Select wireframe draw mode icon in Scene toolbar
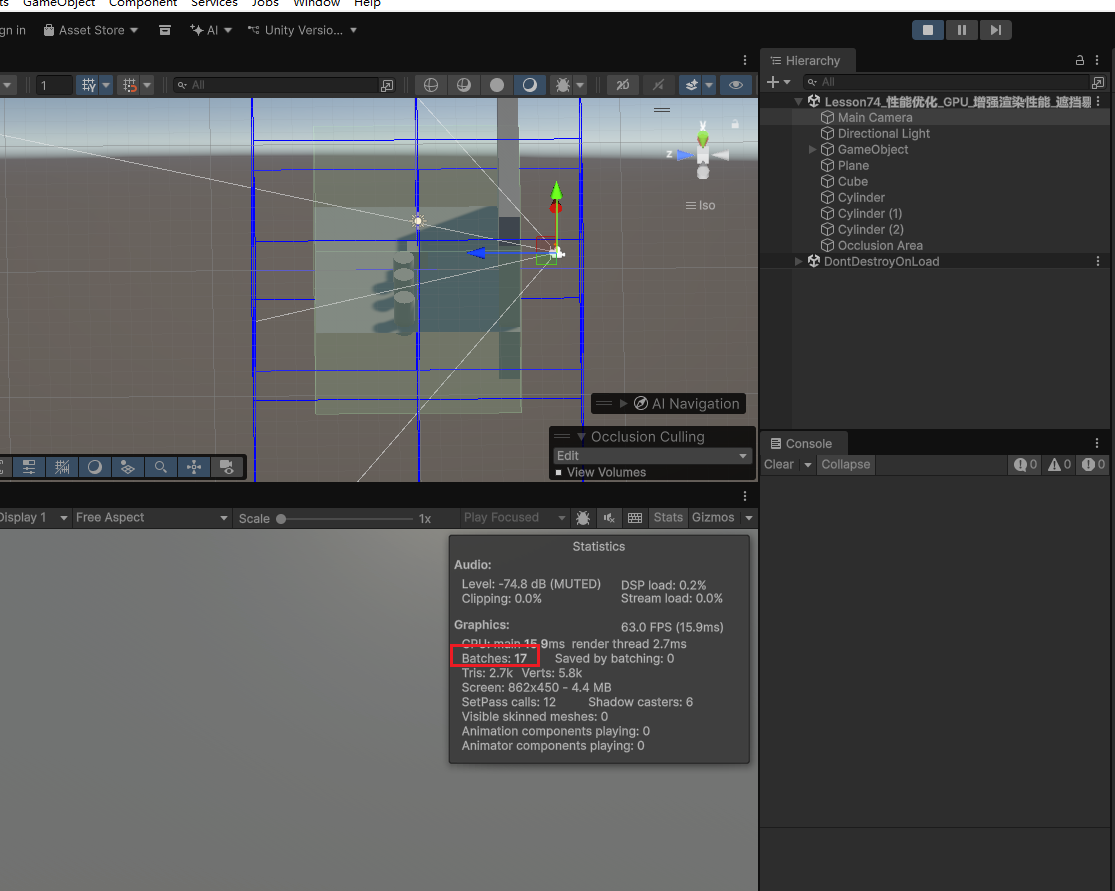The width and height of the screenshot is (1115, 891). pyautogui.click(x=430, y=85)
